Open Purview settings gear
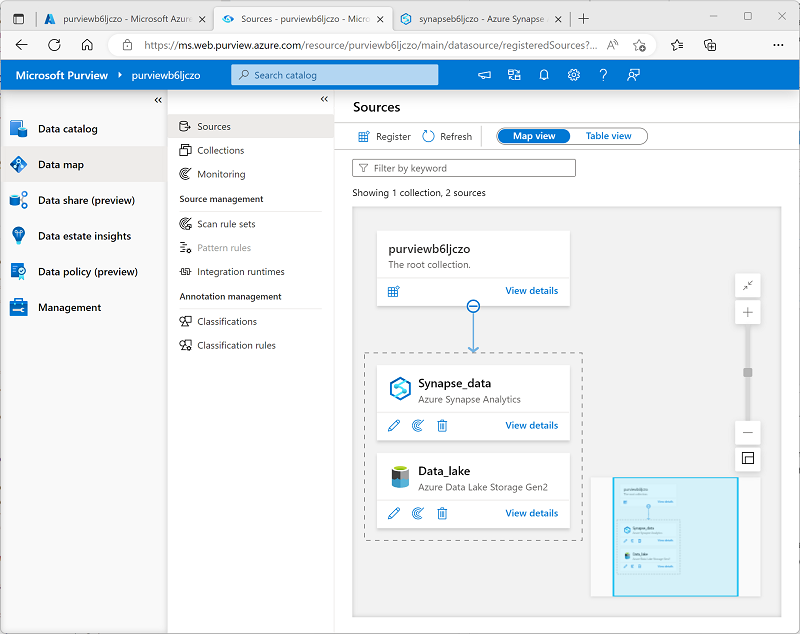Viewport: 800px width, 634px height. (x=573, y=75)
